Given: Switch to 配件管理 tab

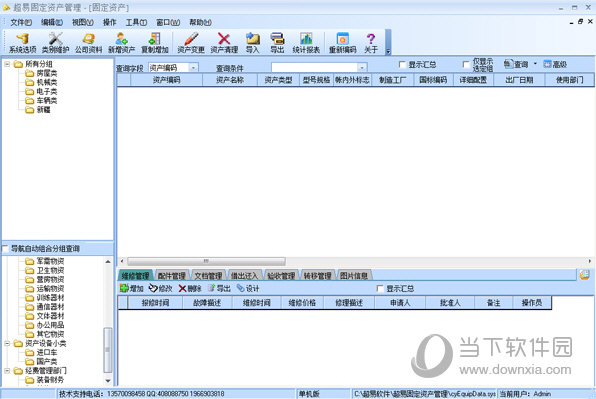Looking at the screenshot, I should tap(172, 276).
